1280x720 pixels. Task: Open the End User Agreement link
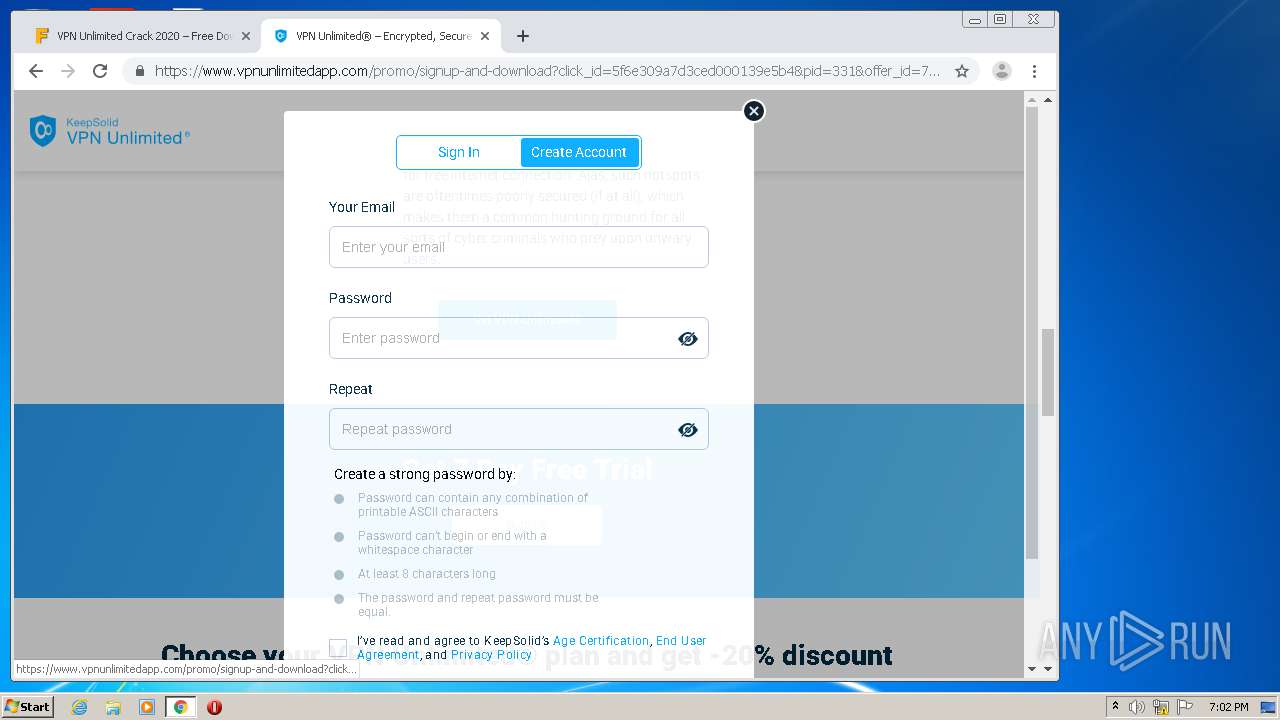click(x=531, y=648)
